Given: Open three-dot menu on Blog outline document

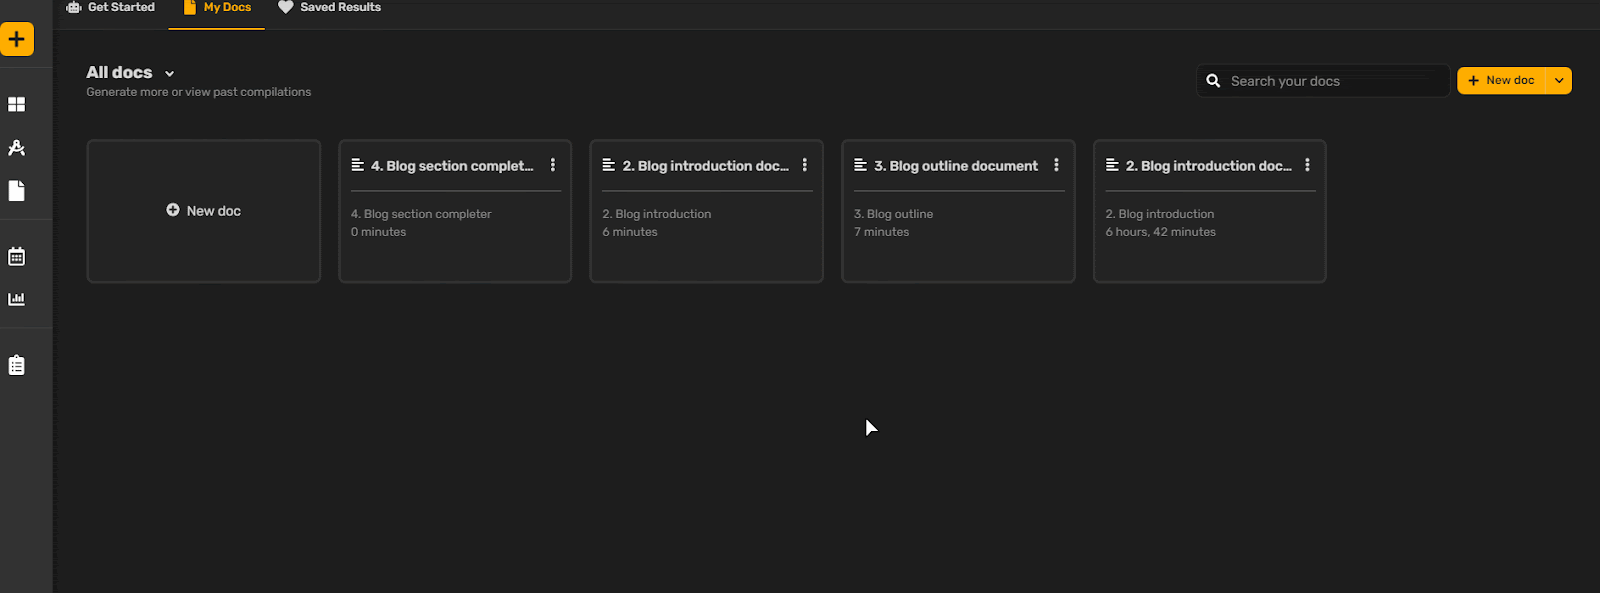Looking at the screenshot, I should 1056,165.
